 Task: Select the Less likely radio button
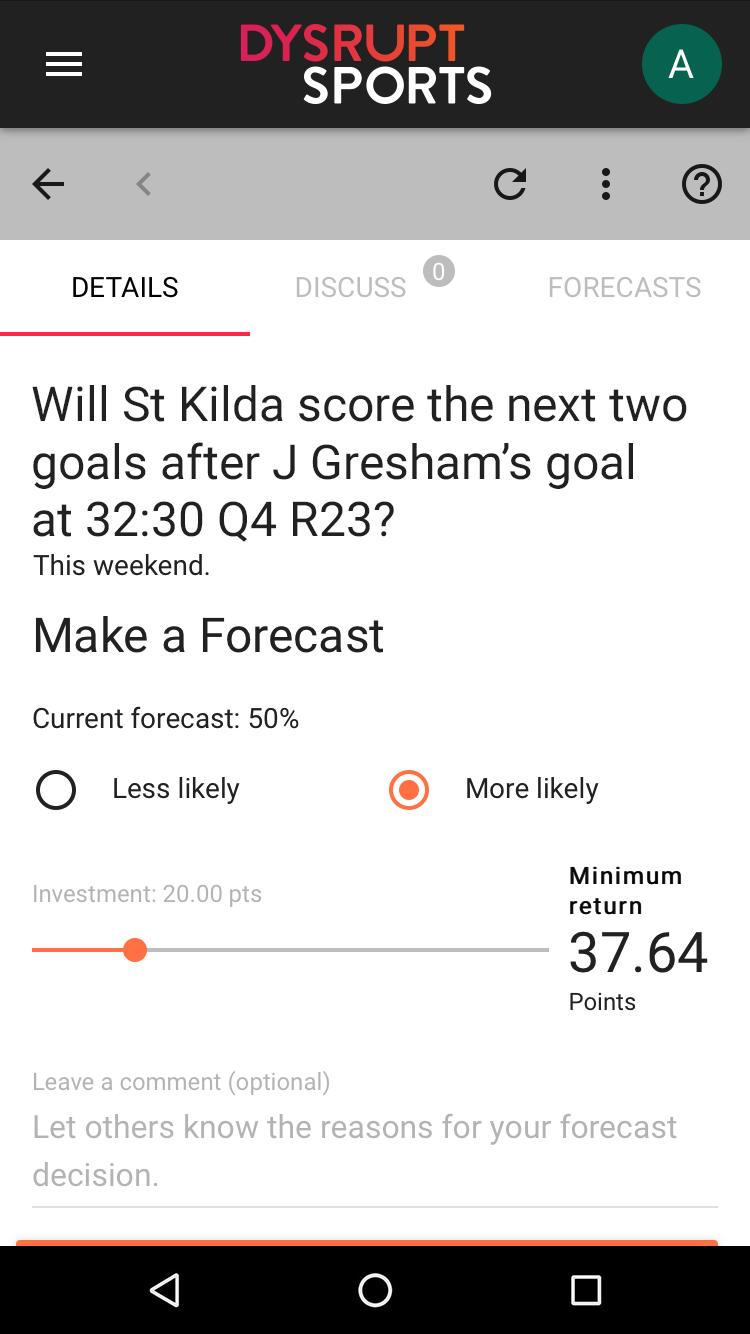(x=56, y=790)
